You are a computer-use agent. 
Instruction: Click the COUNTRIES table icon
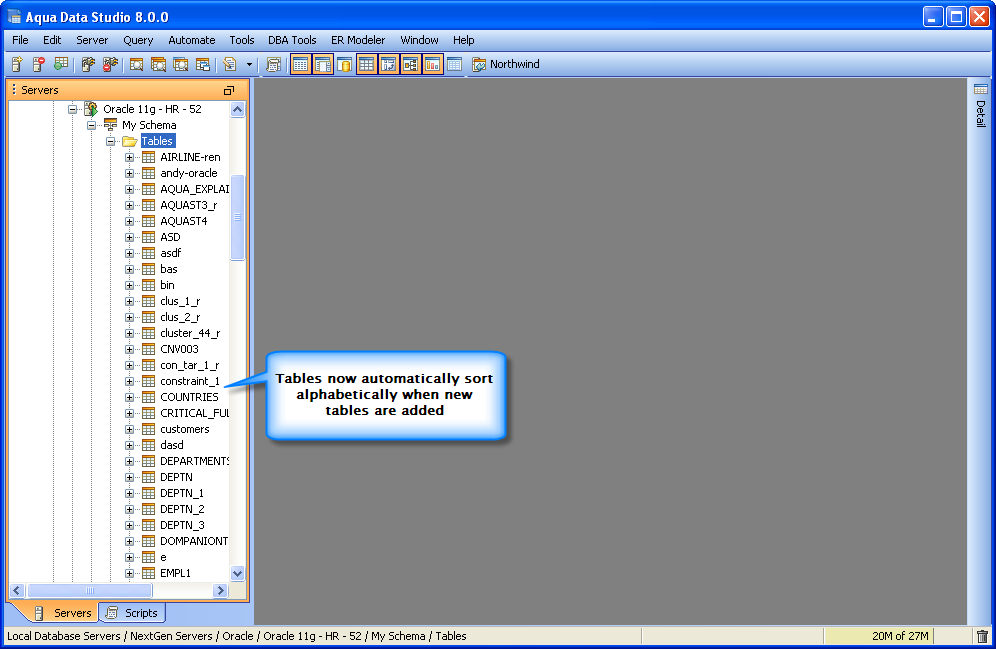coord(149,397)
